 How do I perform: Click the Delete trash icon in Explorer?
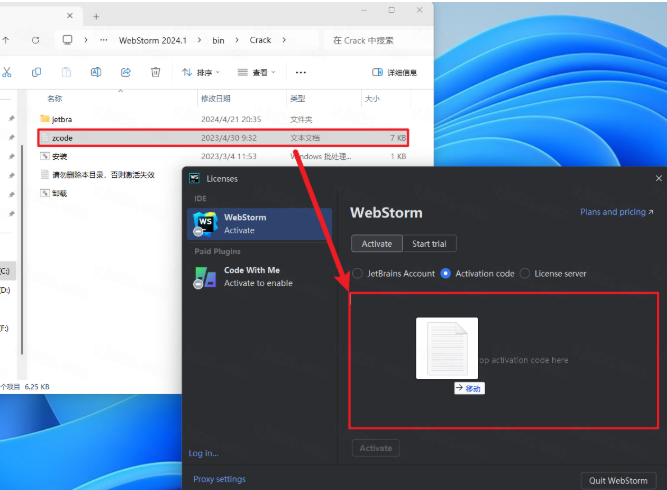tap(156, 72)
